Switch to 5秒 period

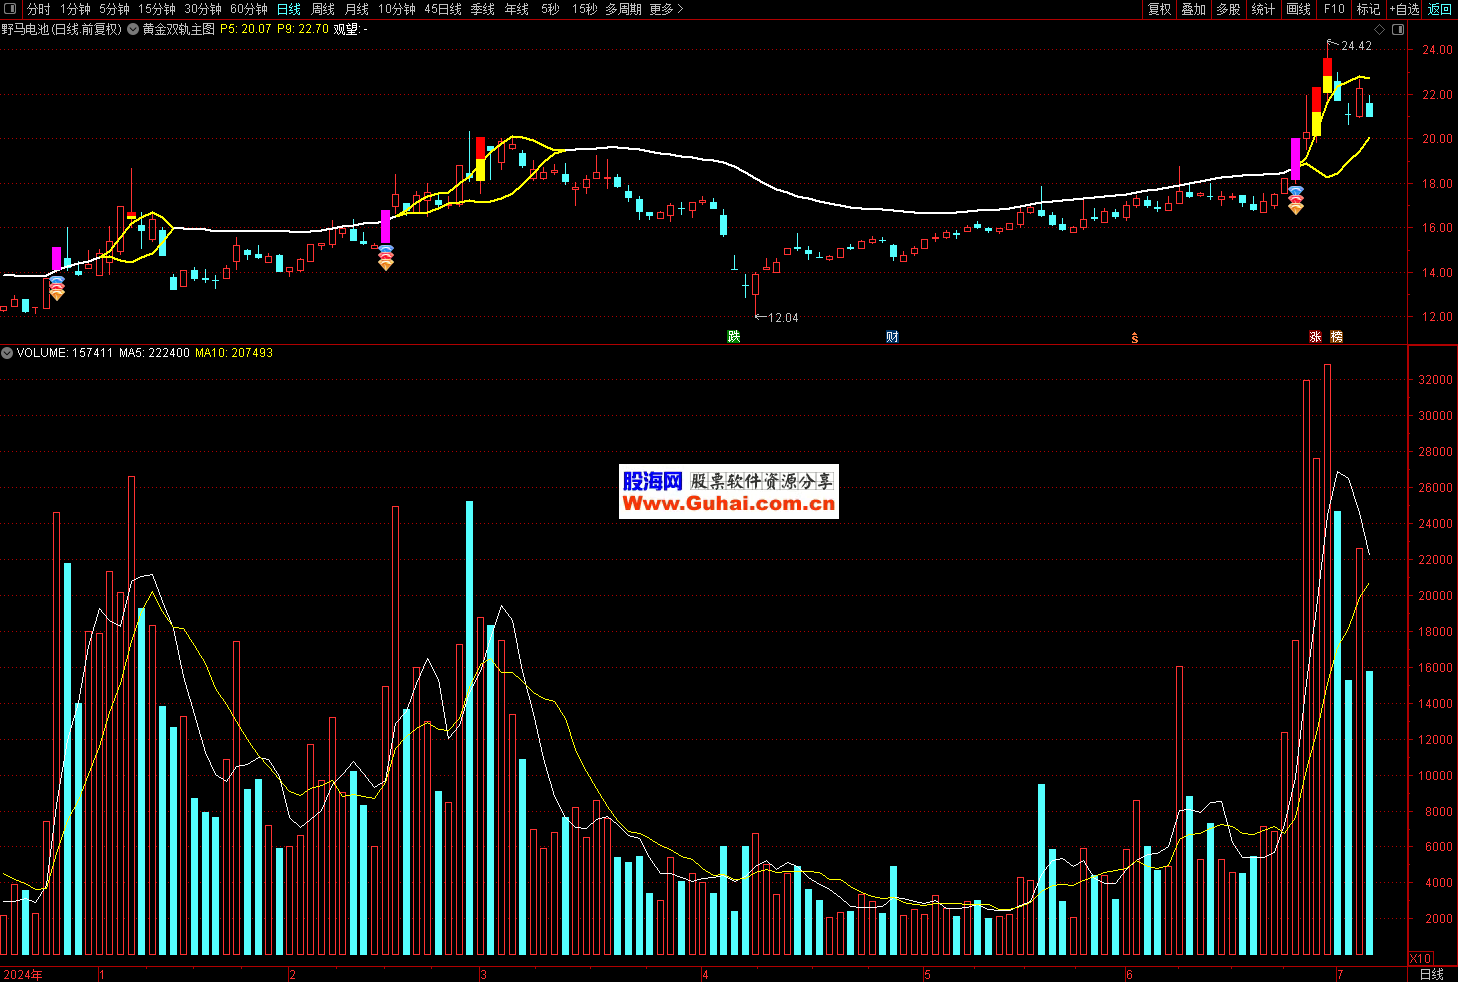click(x=550, y=9)
